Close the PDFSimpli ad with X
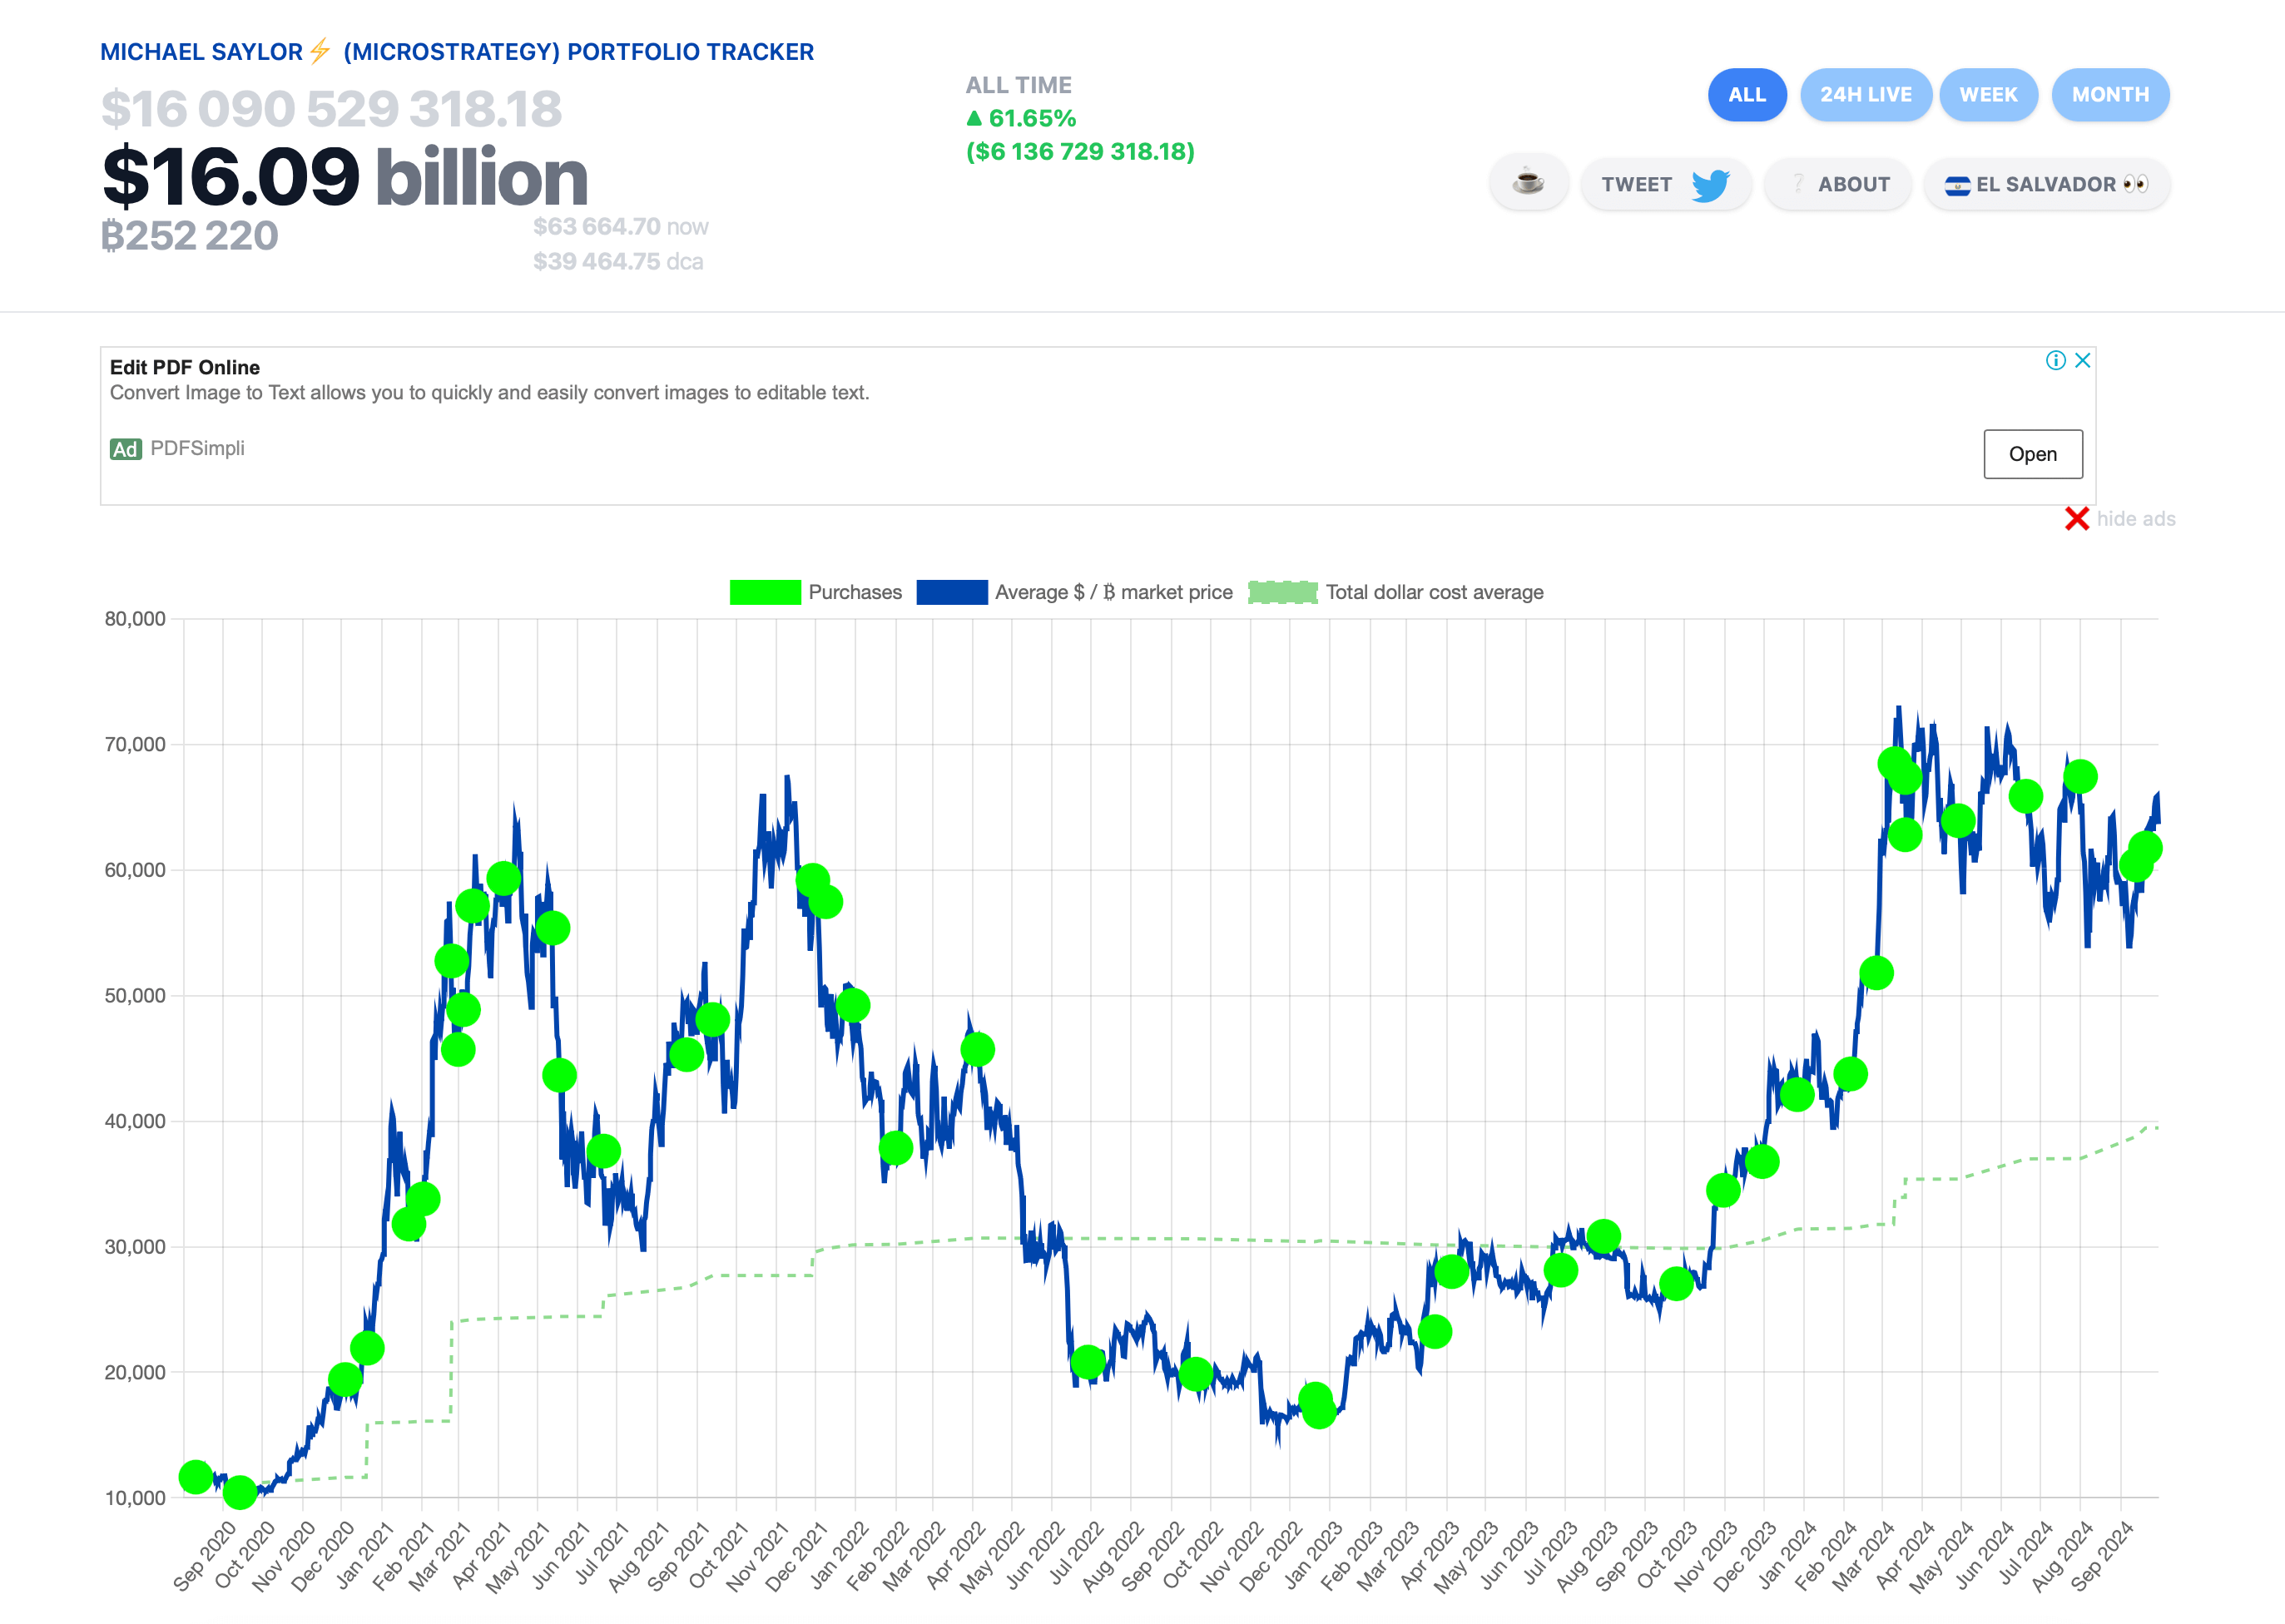 (2083, 360)
